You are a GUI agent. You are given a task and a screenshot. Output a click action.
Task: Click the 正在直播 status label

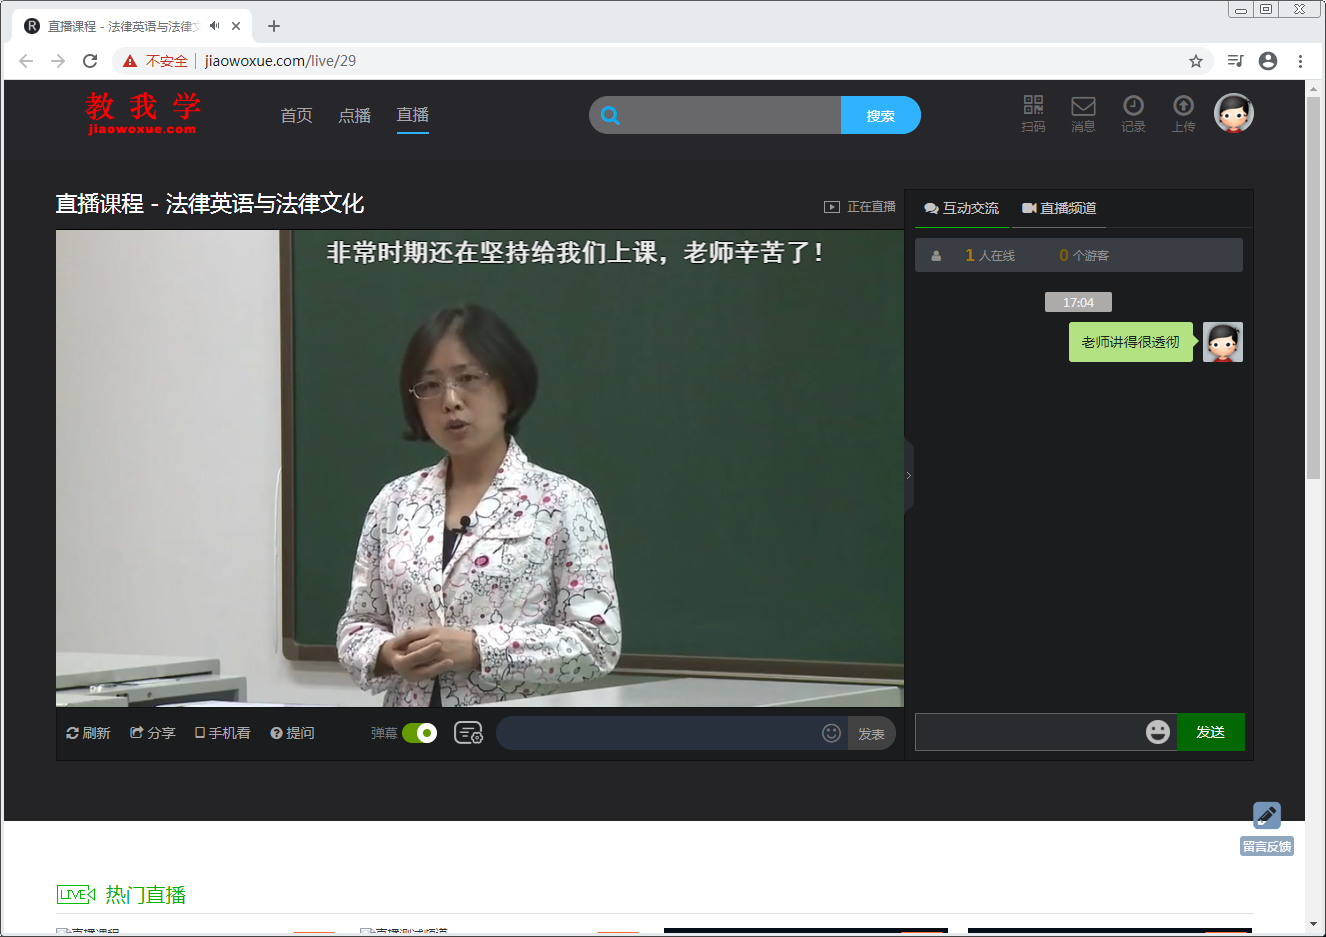(x=860, y=207)
